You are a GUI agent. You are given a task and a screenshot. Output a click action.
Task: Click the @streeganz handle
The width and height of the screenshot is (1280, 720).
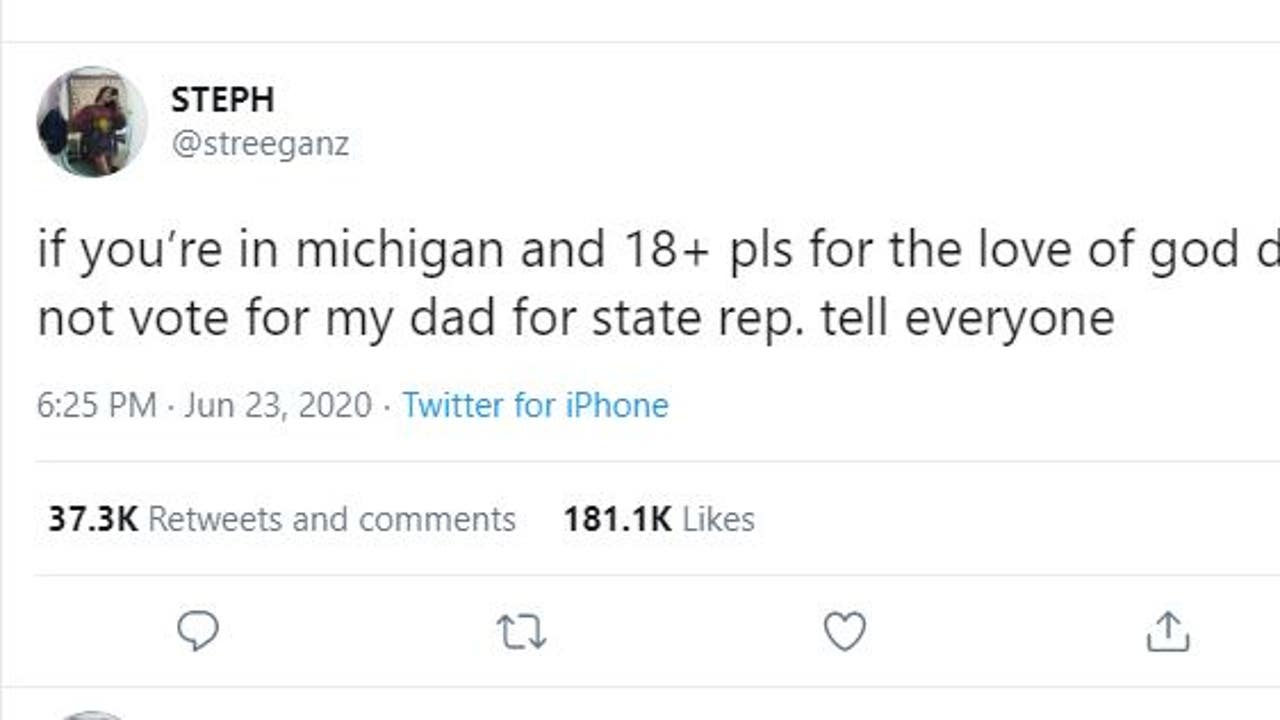coord(261,144)
